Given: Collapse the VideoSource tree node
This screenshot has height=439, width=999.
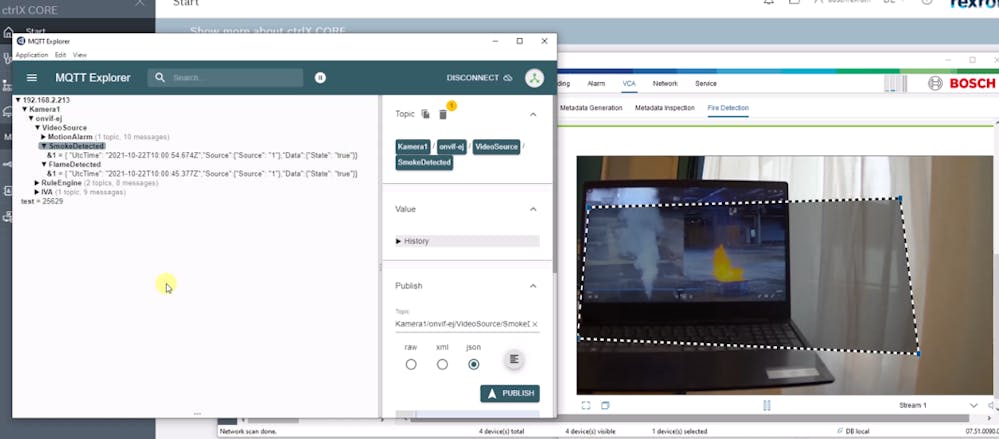Looking at the screenshot, I should click(x=38, y=128).
